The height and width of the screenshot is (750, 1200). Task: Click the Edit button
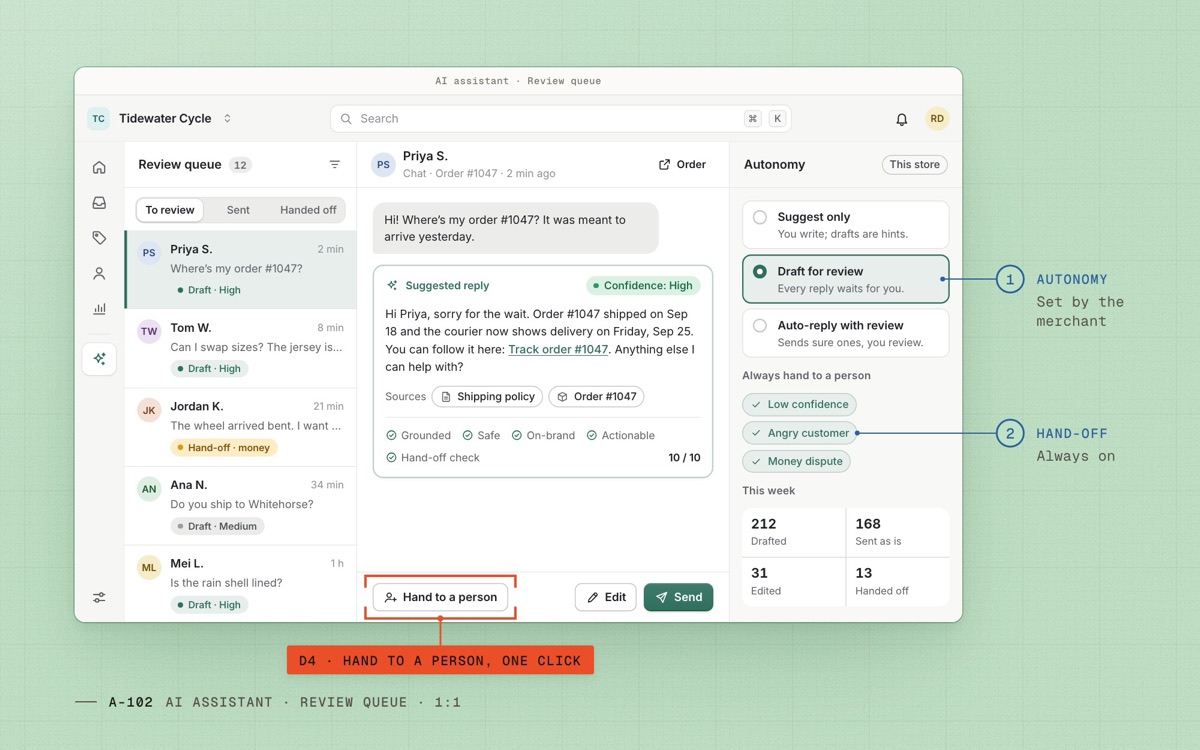point(605,597)
